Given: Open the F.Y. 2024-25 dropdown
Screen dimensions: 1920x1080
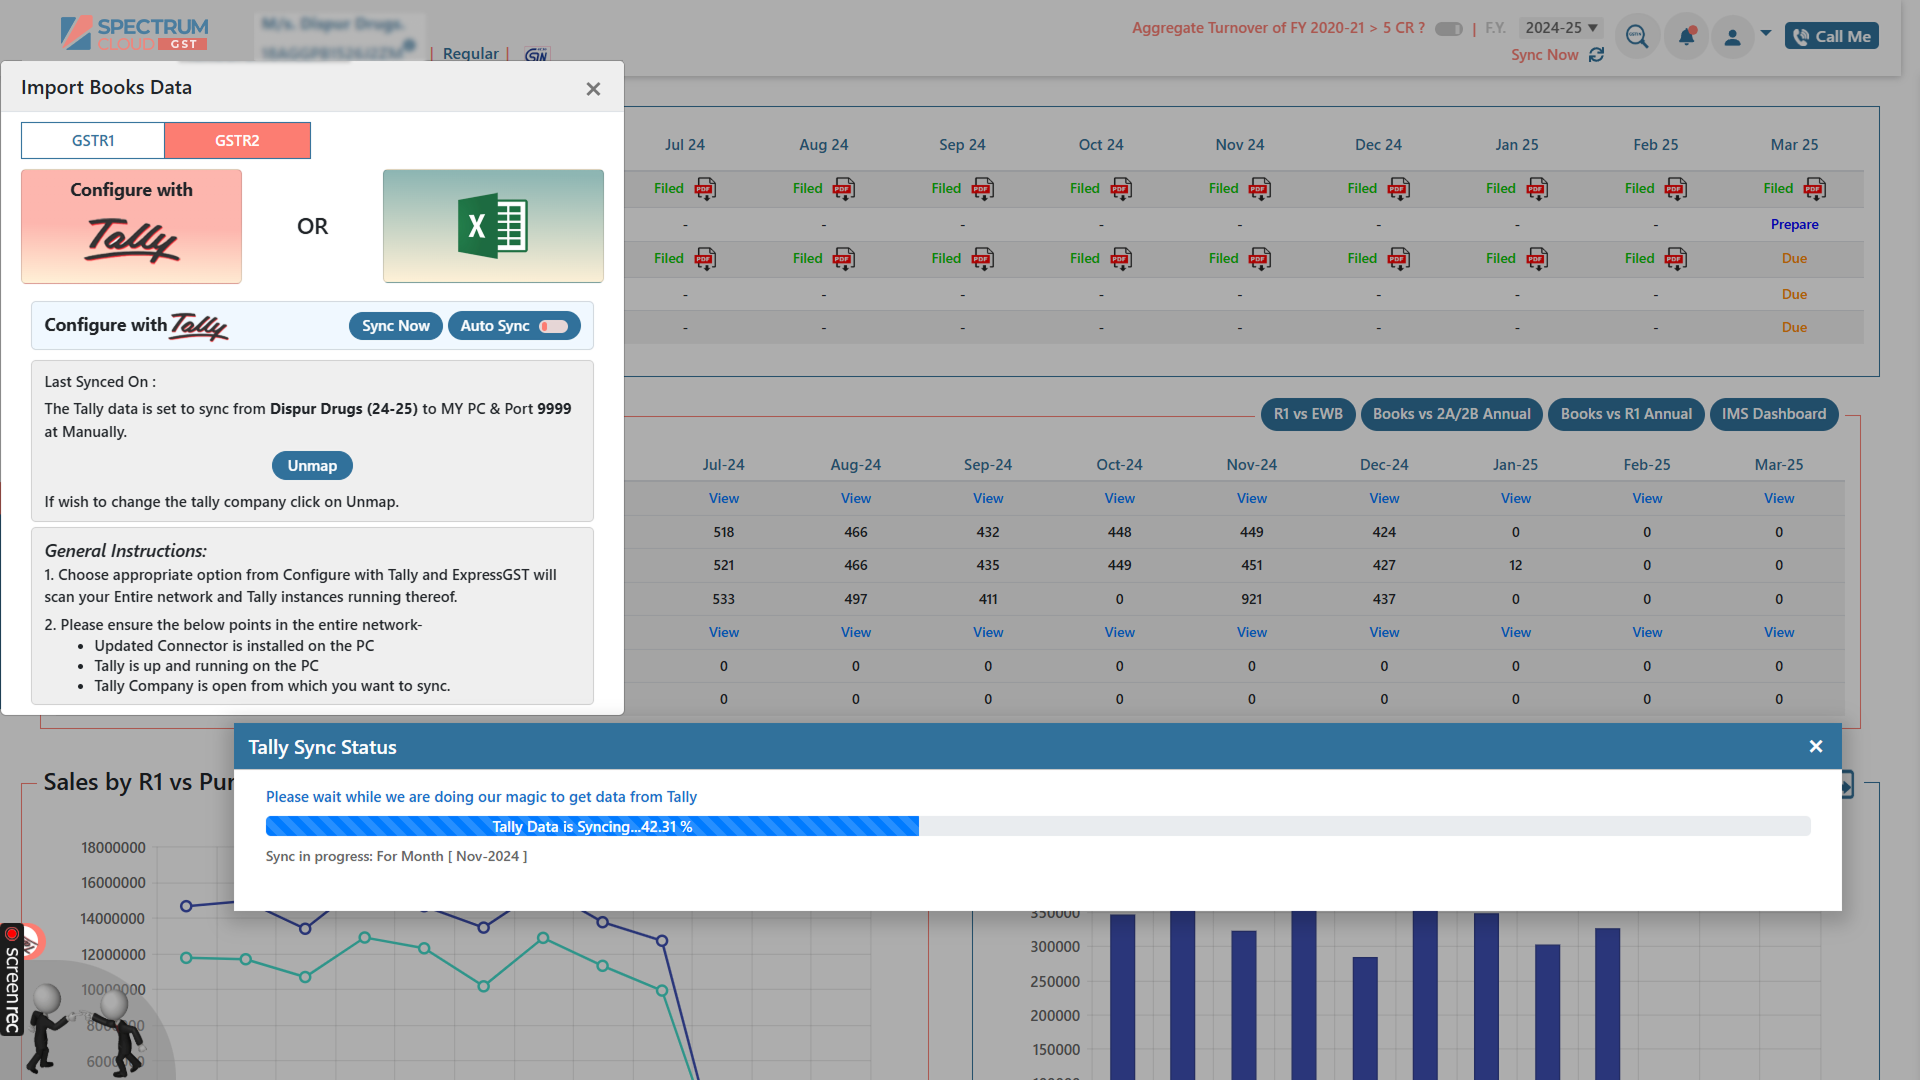Looking at the screenshot, I should click(x=1561, y=28).
